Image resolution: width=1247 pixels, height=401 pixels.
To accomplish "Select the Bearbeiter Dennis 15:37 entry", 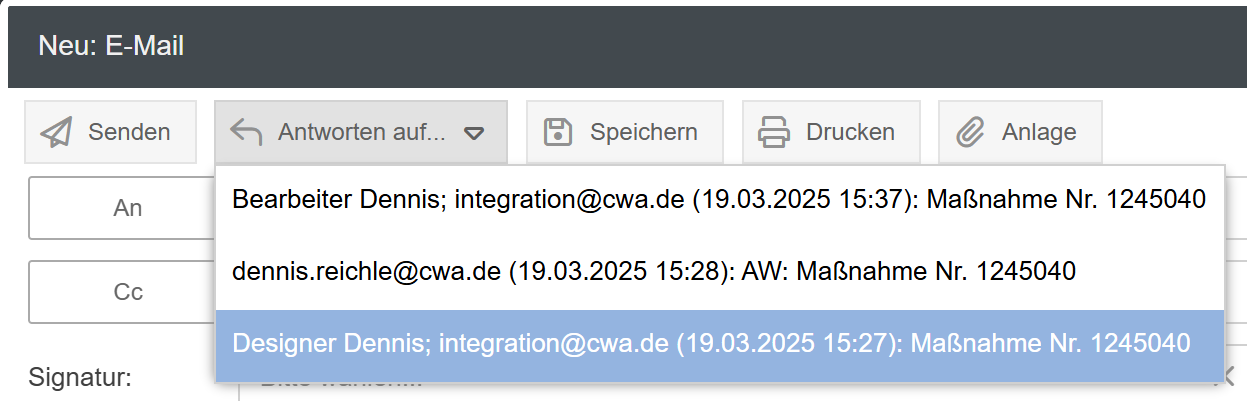I will tap(718, 200).
